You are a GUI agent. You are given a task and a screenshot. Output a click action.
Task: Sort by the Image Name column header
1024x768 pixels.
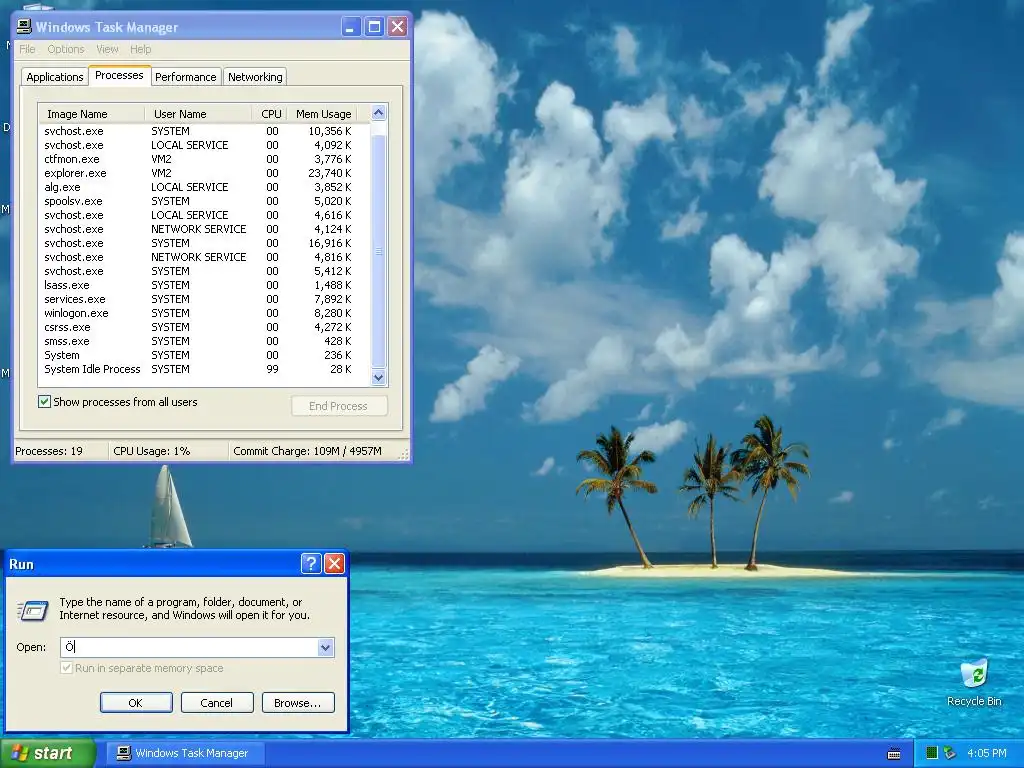tap(91, 114)
